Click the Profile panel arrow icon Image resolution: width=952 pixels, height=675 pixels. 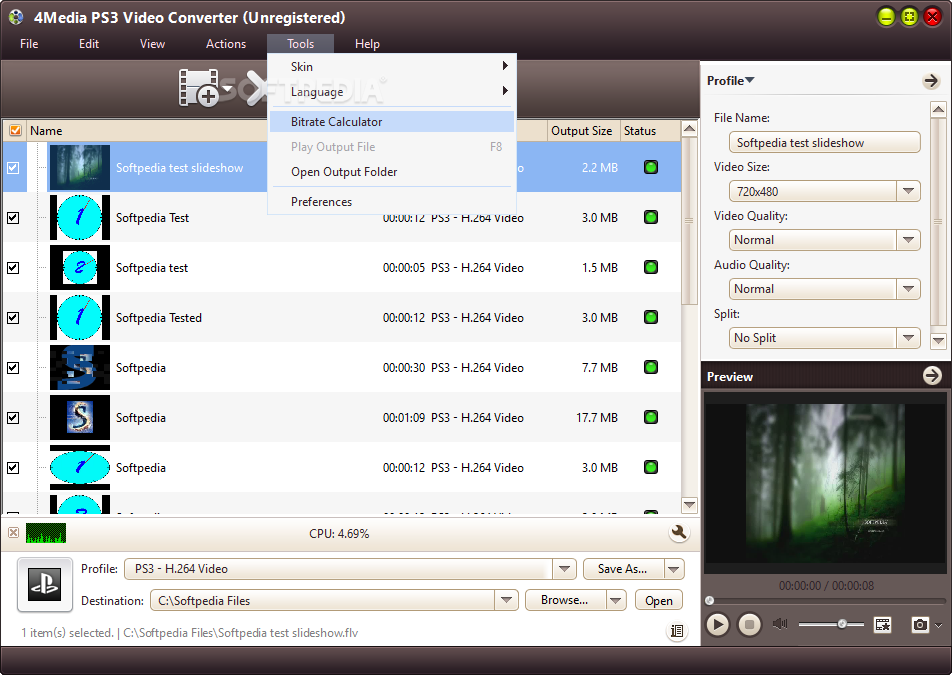tap(931, 81)
